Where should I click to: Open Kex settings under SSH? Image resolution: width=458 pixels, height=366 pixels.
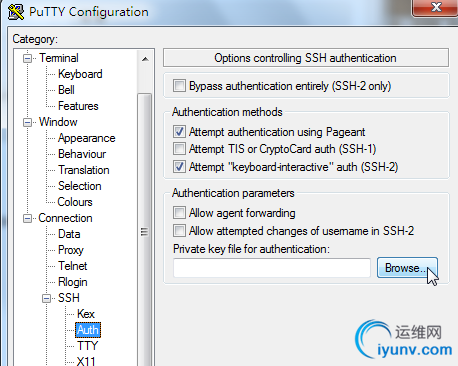86,314
